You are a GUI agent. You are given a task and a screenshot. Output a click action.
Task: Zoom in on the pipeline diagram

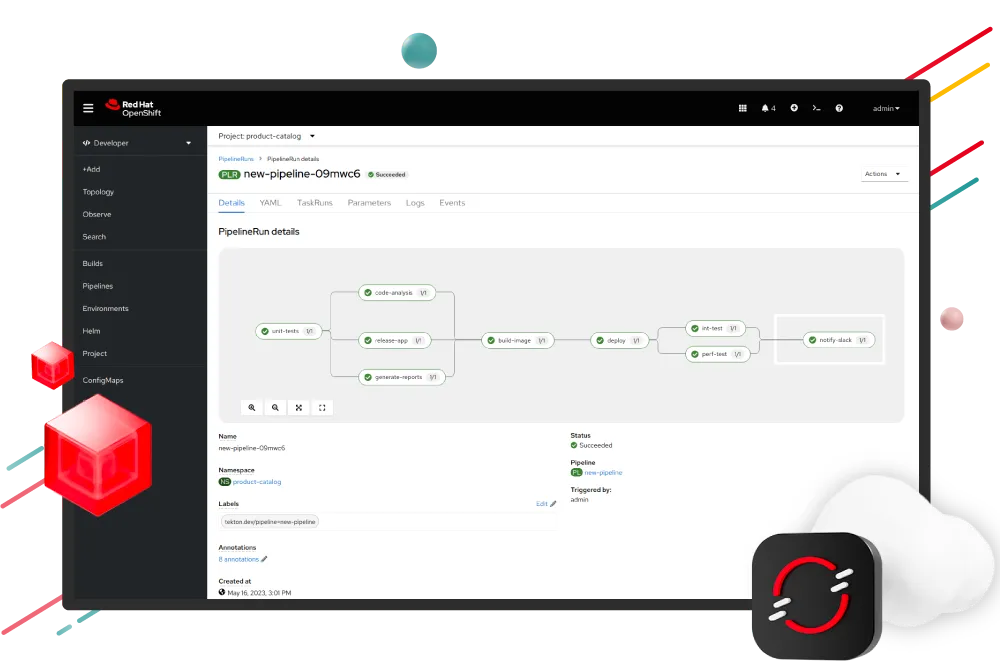(251, 407)
